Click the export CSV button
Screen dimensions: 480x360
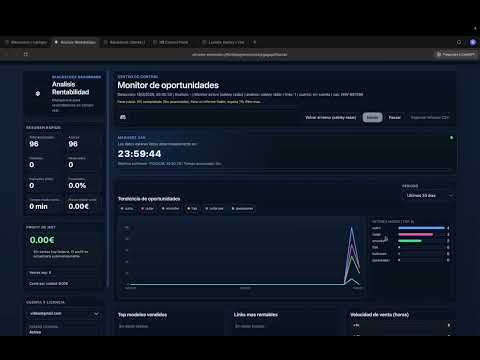tap(430, 117)
